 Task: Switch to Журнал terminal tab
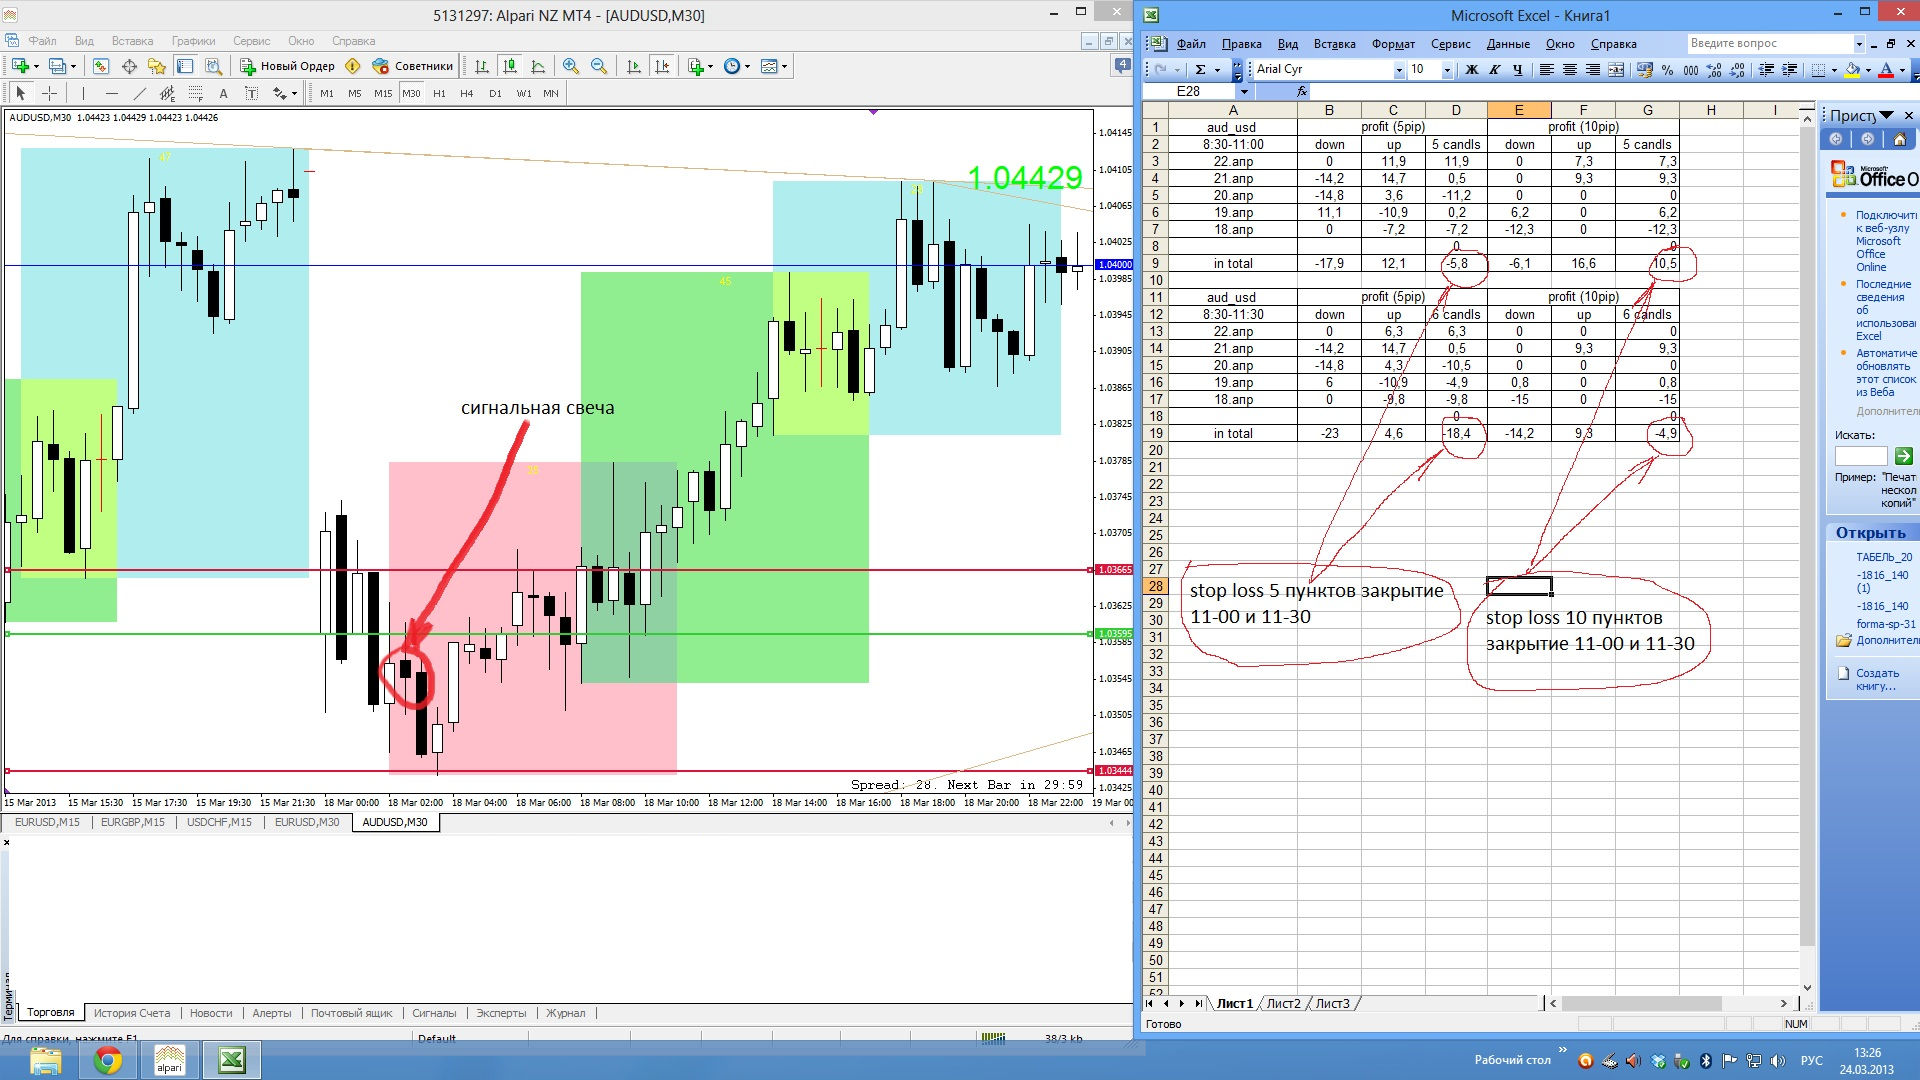[x=566, y=1013]
